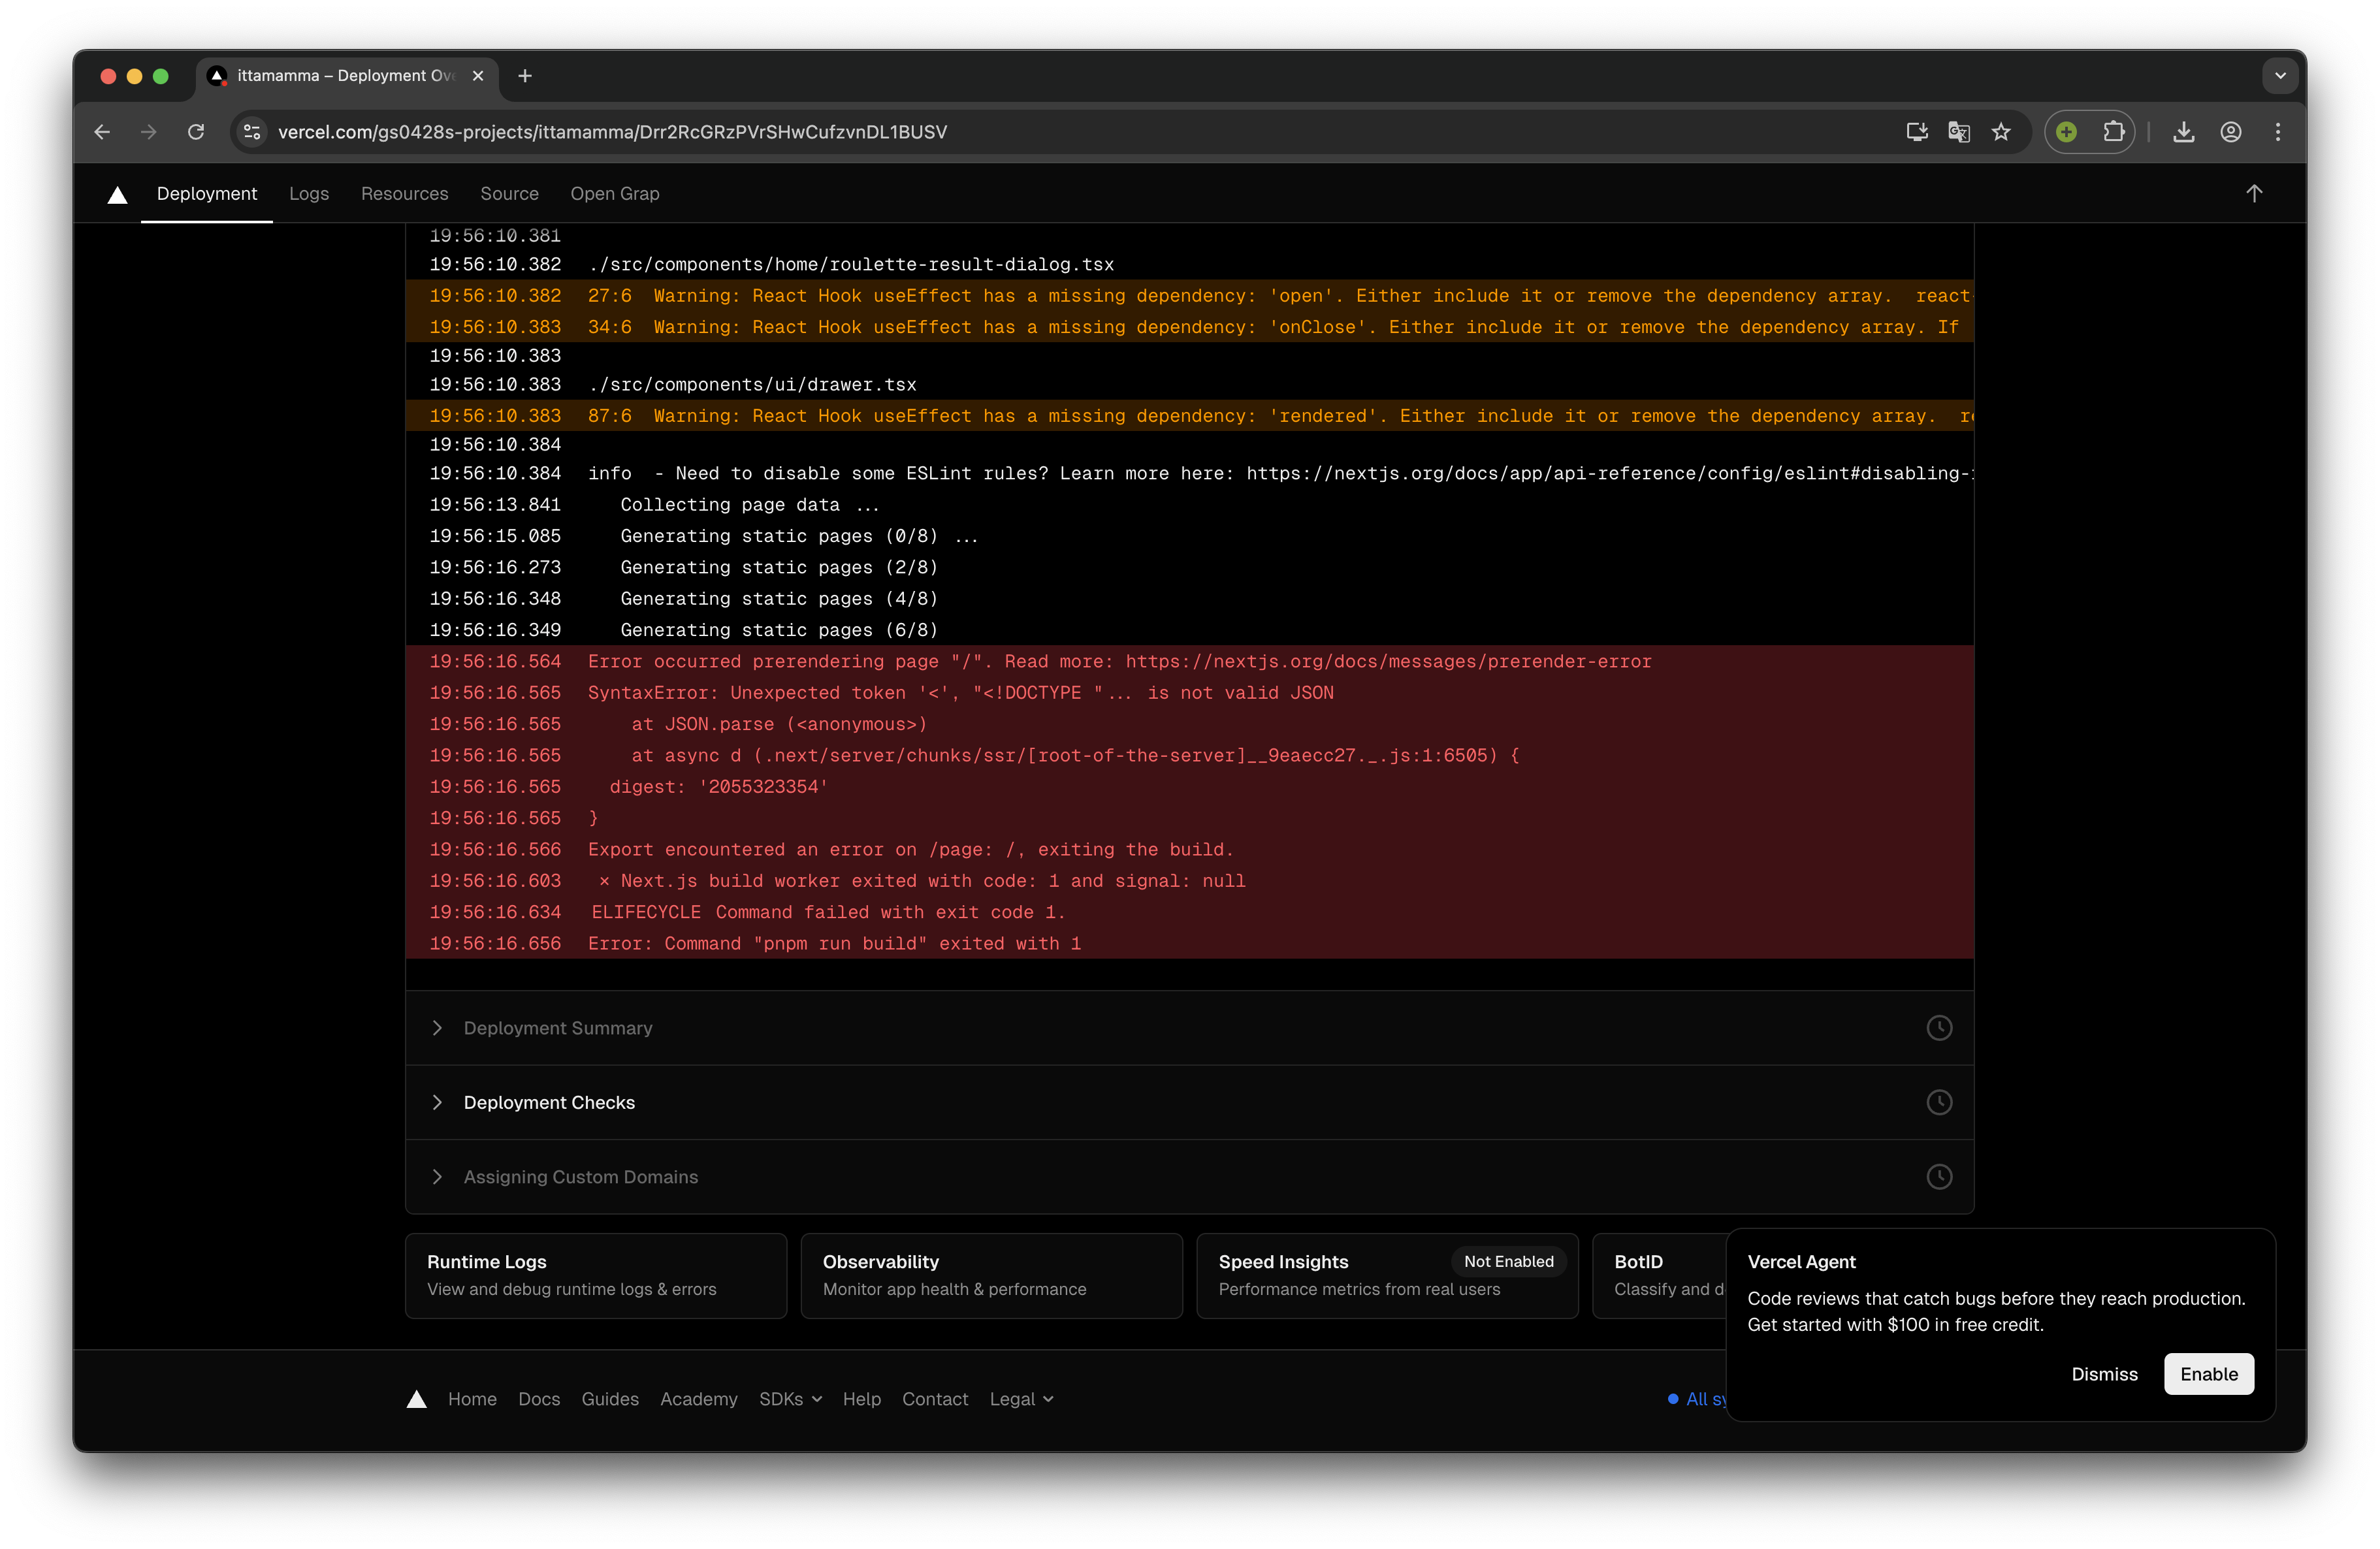Expand the Deployment Summary section
This screenshot has width=2380, height=1549.
pos(557,1028)
